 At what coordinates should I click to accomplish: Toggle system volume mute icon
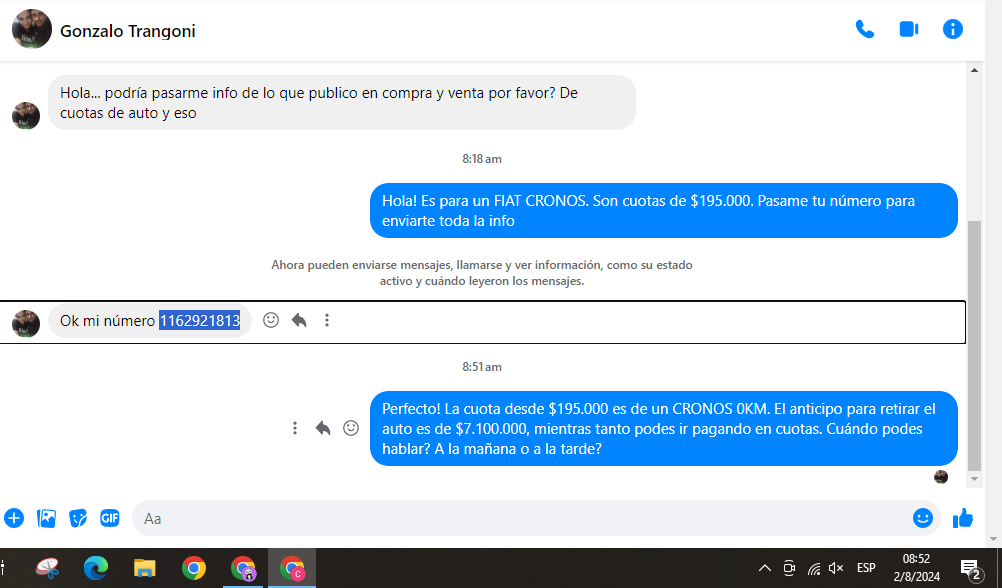point(837,568)
